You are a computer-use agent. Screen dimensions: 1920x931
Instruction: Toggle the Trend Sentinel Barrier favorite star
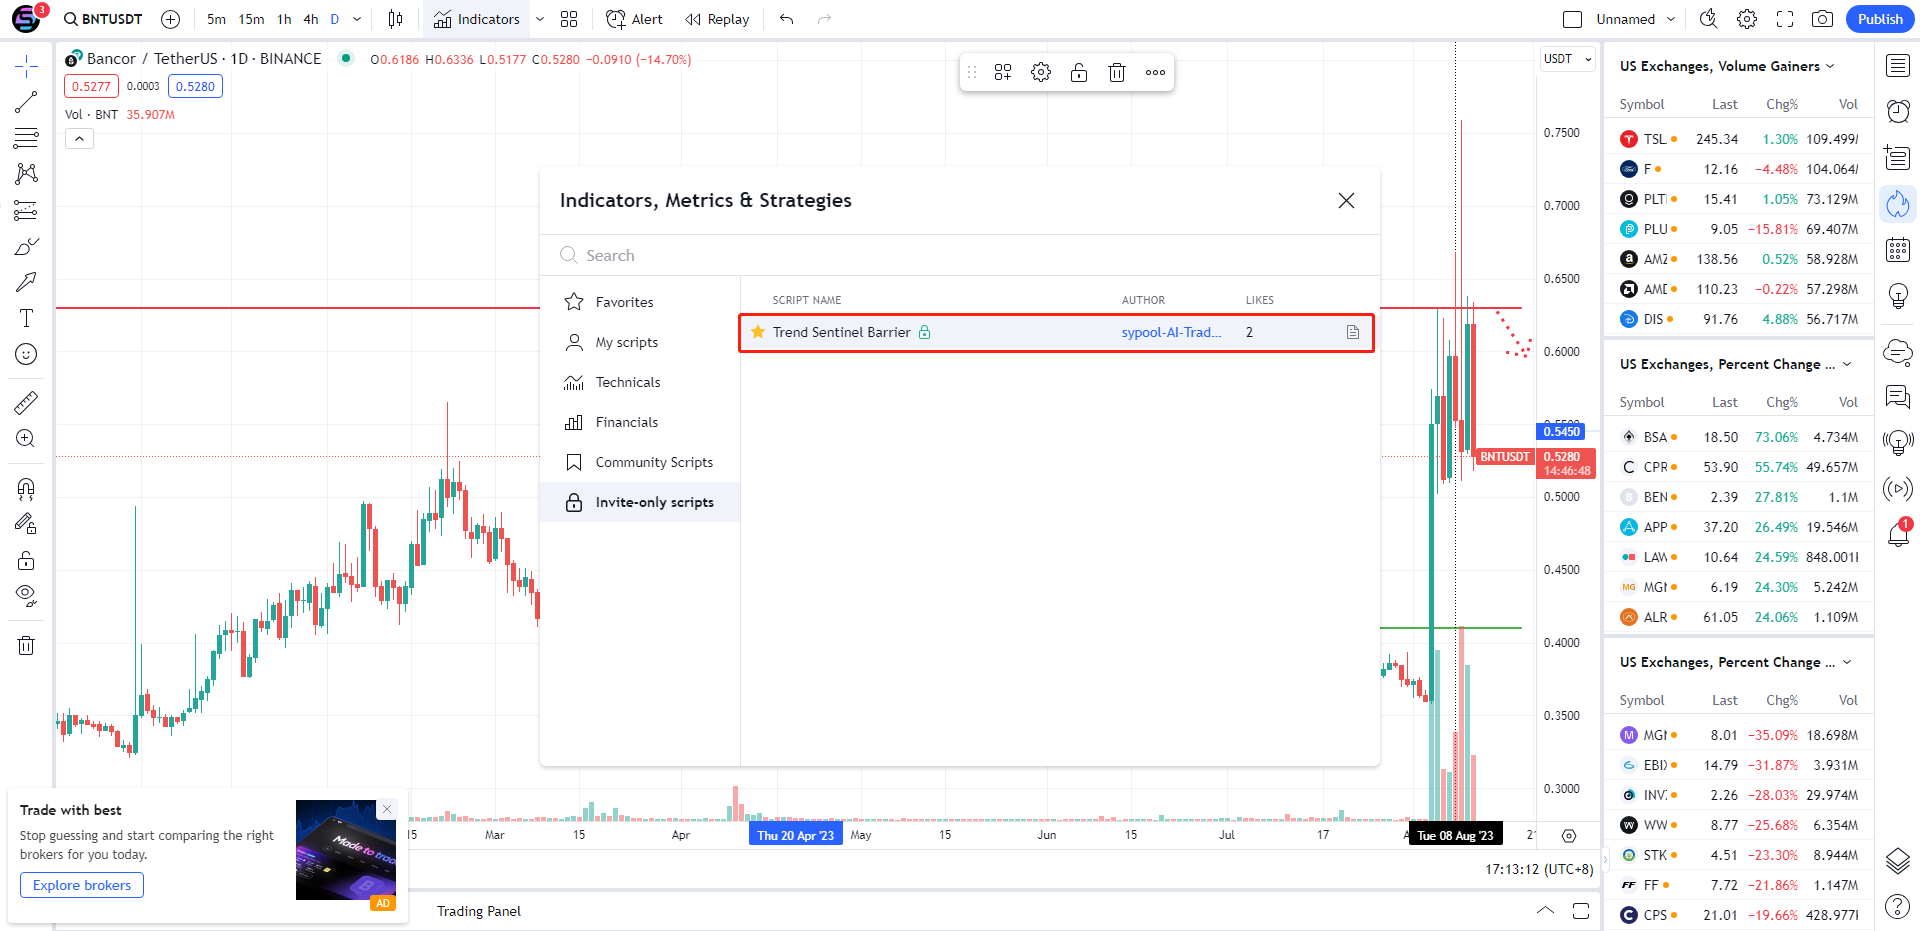click(758, 332)
